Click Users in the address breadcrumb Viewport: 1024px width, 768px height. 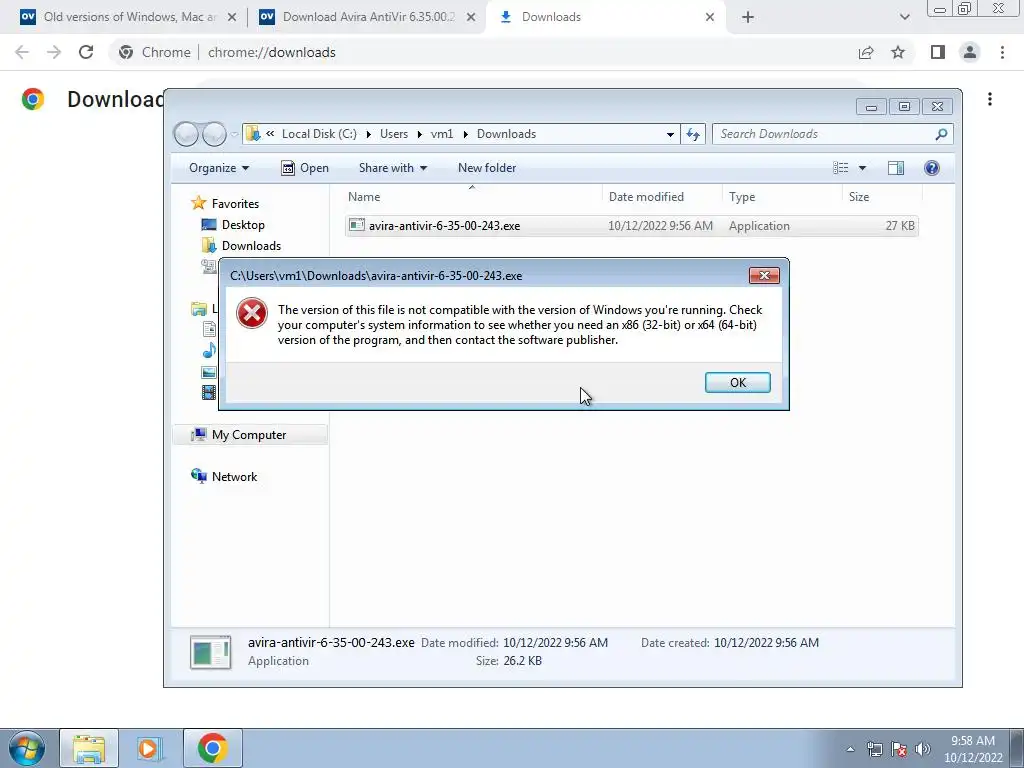[x=394, y=134]
